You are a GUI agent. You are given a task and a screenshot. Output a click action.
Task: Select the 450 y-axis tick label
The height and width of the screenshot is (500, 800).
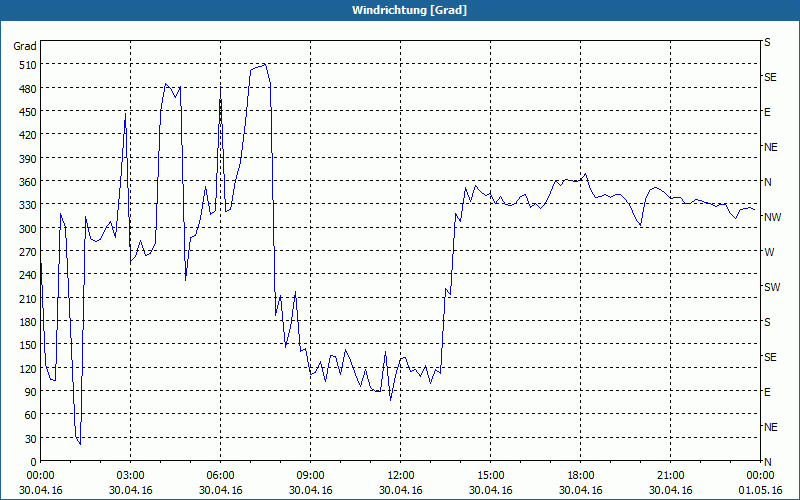tap(28, 112)
